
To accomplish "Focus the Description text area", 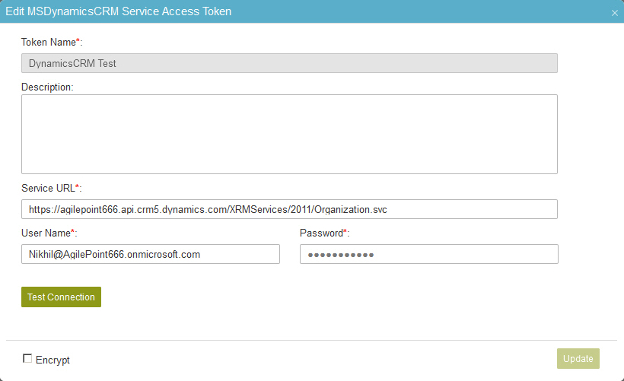I will click(x=289, y=134).
